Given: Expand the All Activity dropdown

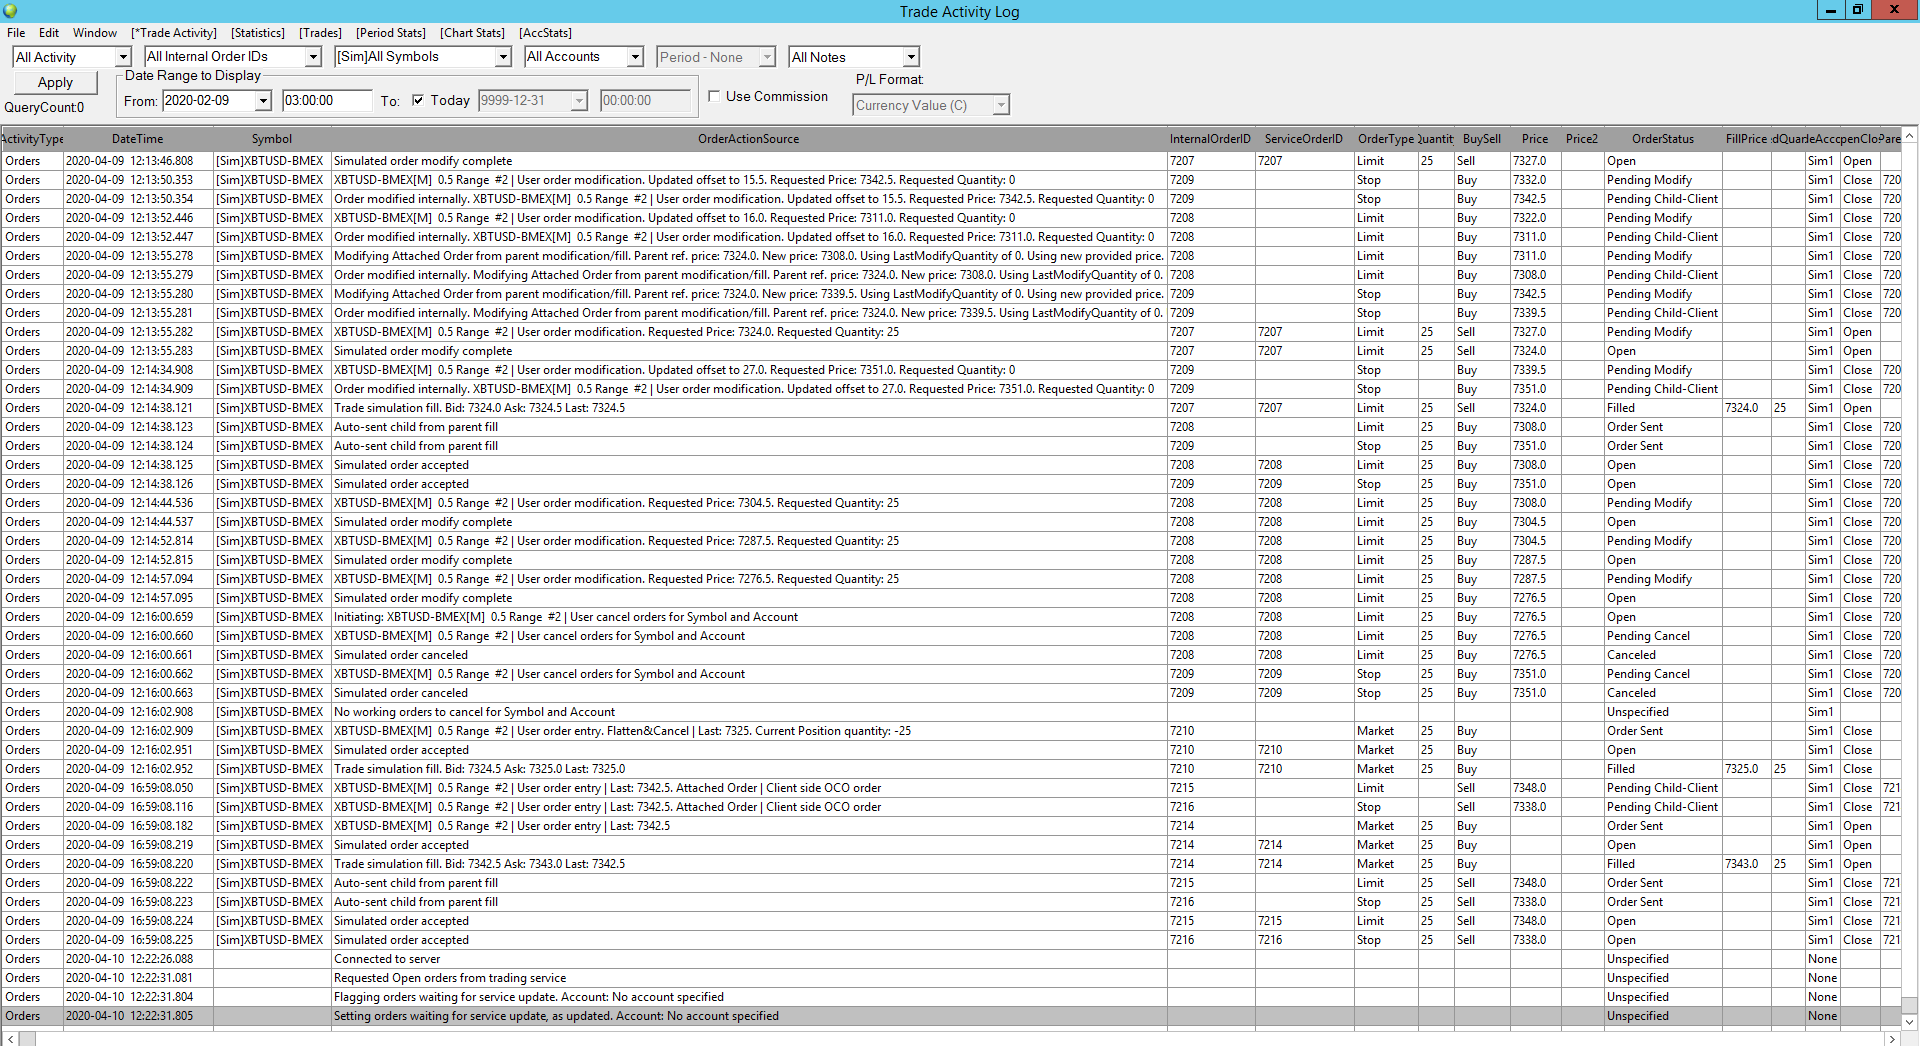Looking at the screenshot, I should 123,58.
